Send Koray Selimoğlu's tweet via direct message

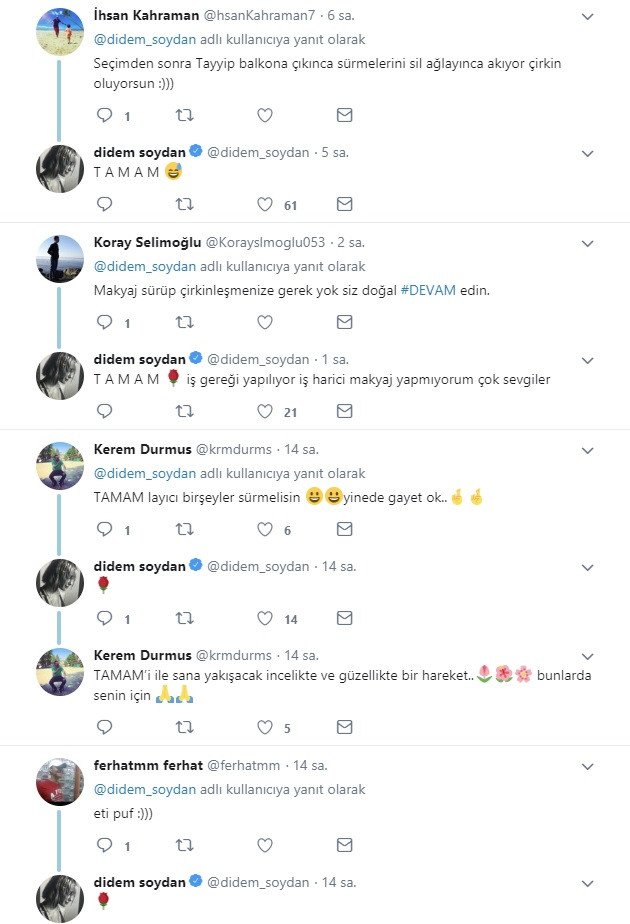click(x=344, y=323)
